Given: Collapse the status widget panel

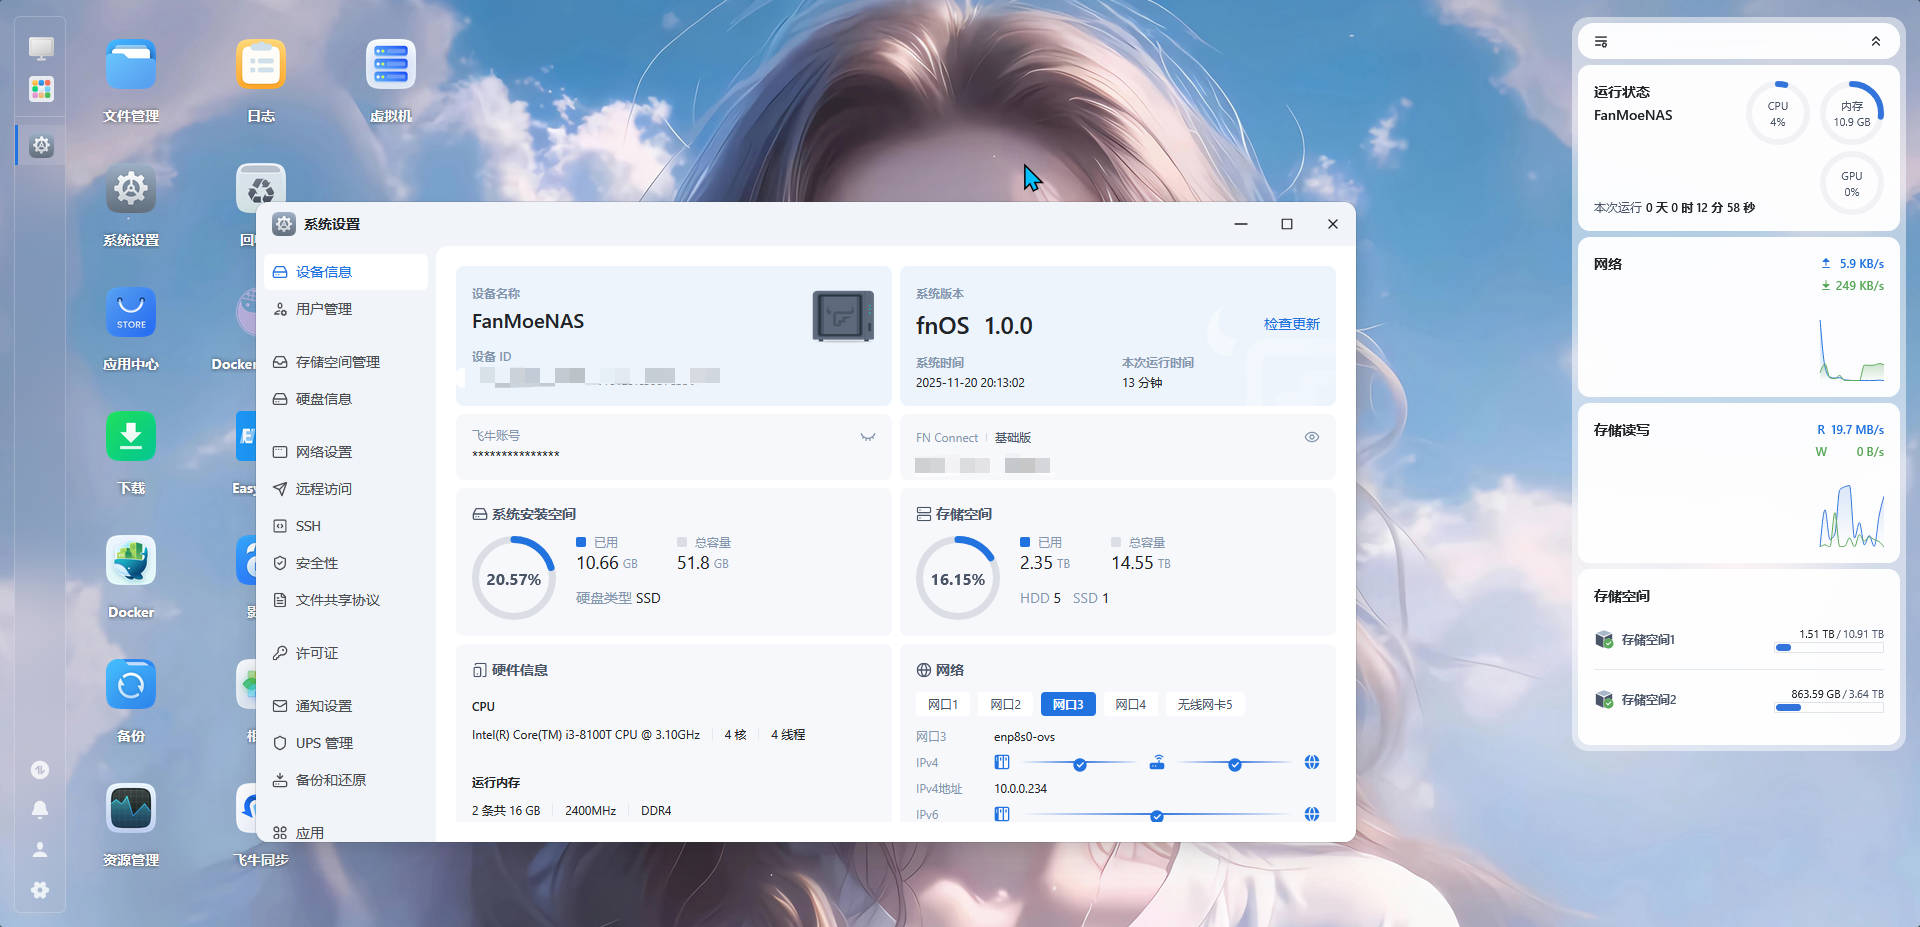Looking at the screenshot, I should click(x=1875, y=42).
